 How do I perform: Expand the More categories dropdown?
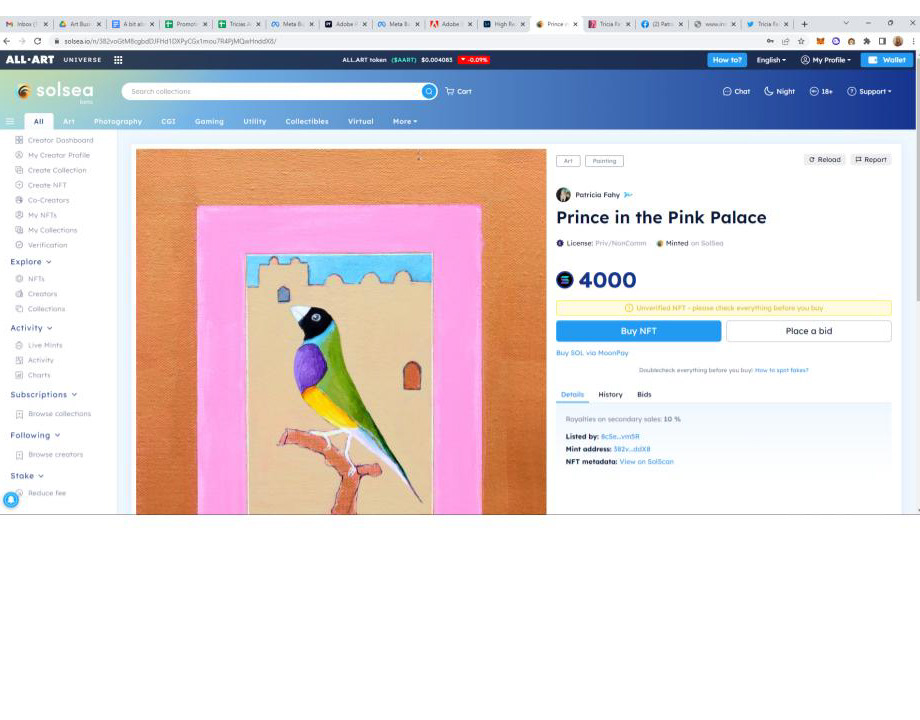(x=405, y=121)
